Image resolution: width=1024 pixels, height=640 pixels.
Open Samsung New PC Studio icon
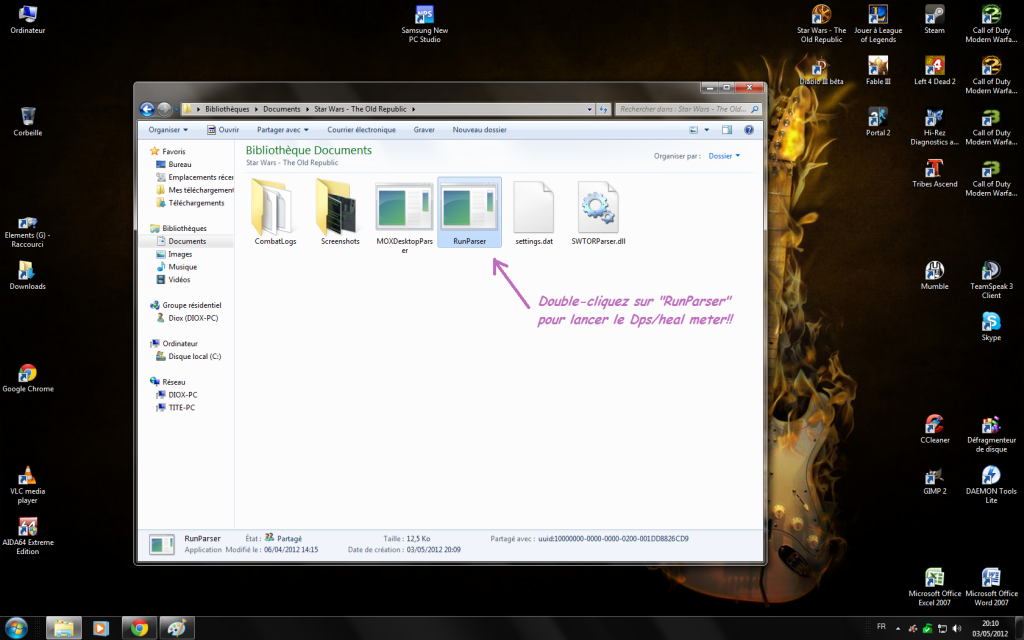(x=424, y=24)
